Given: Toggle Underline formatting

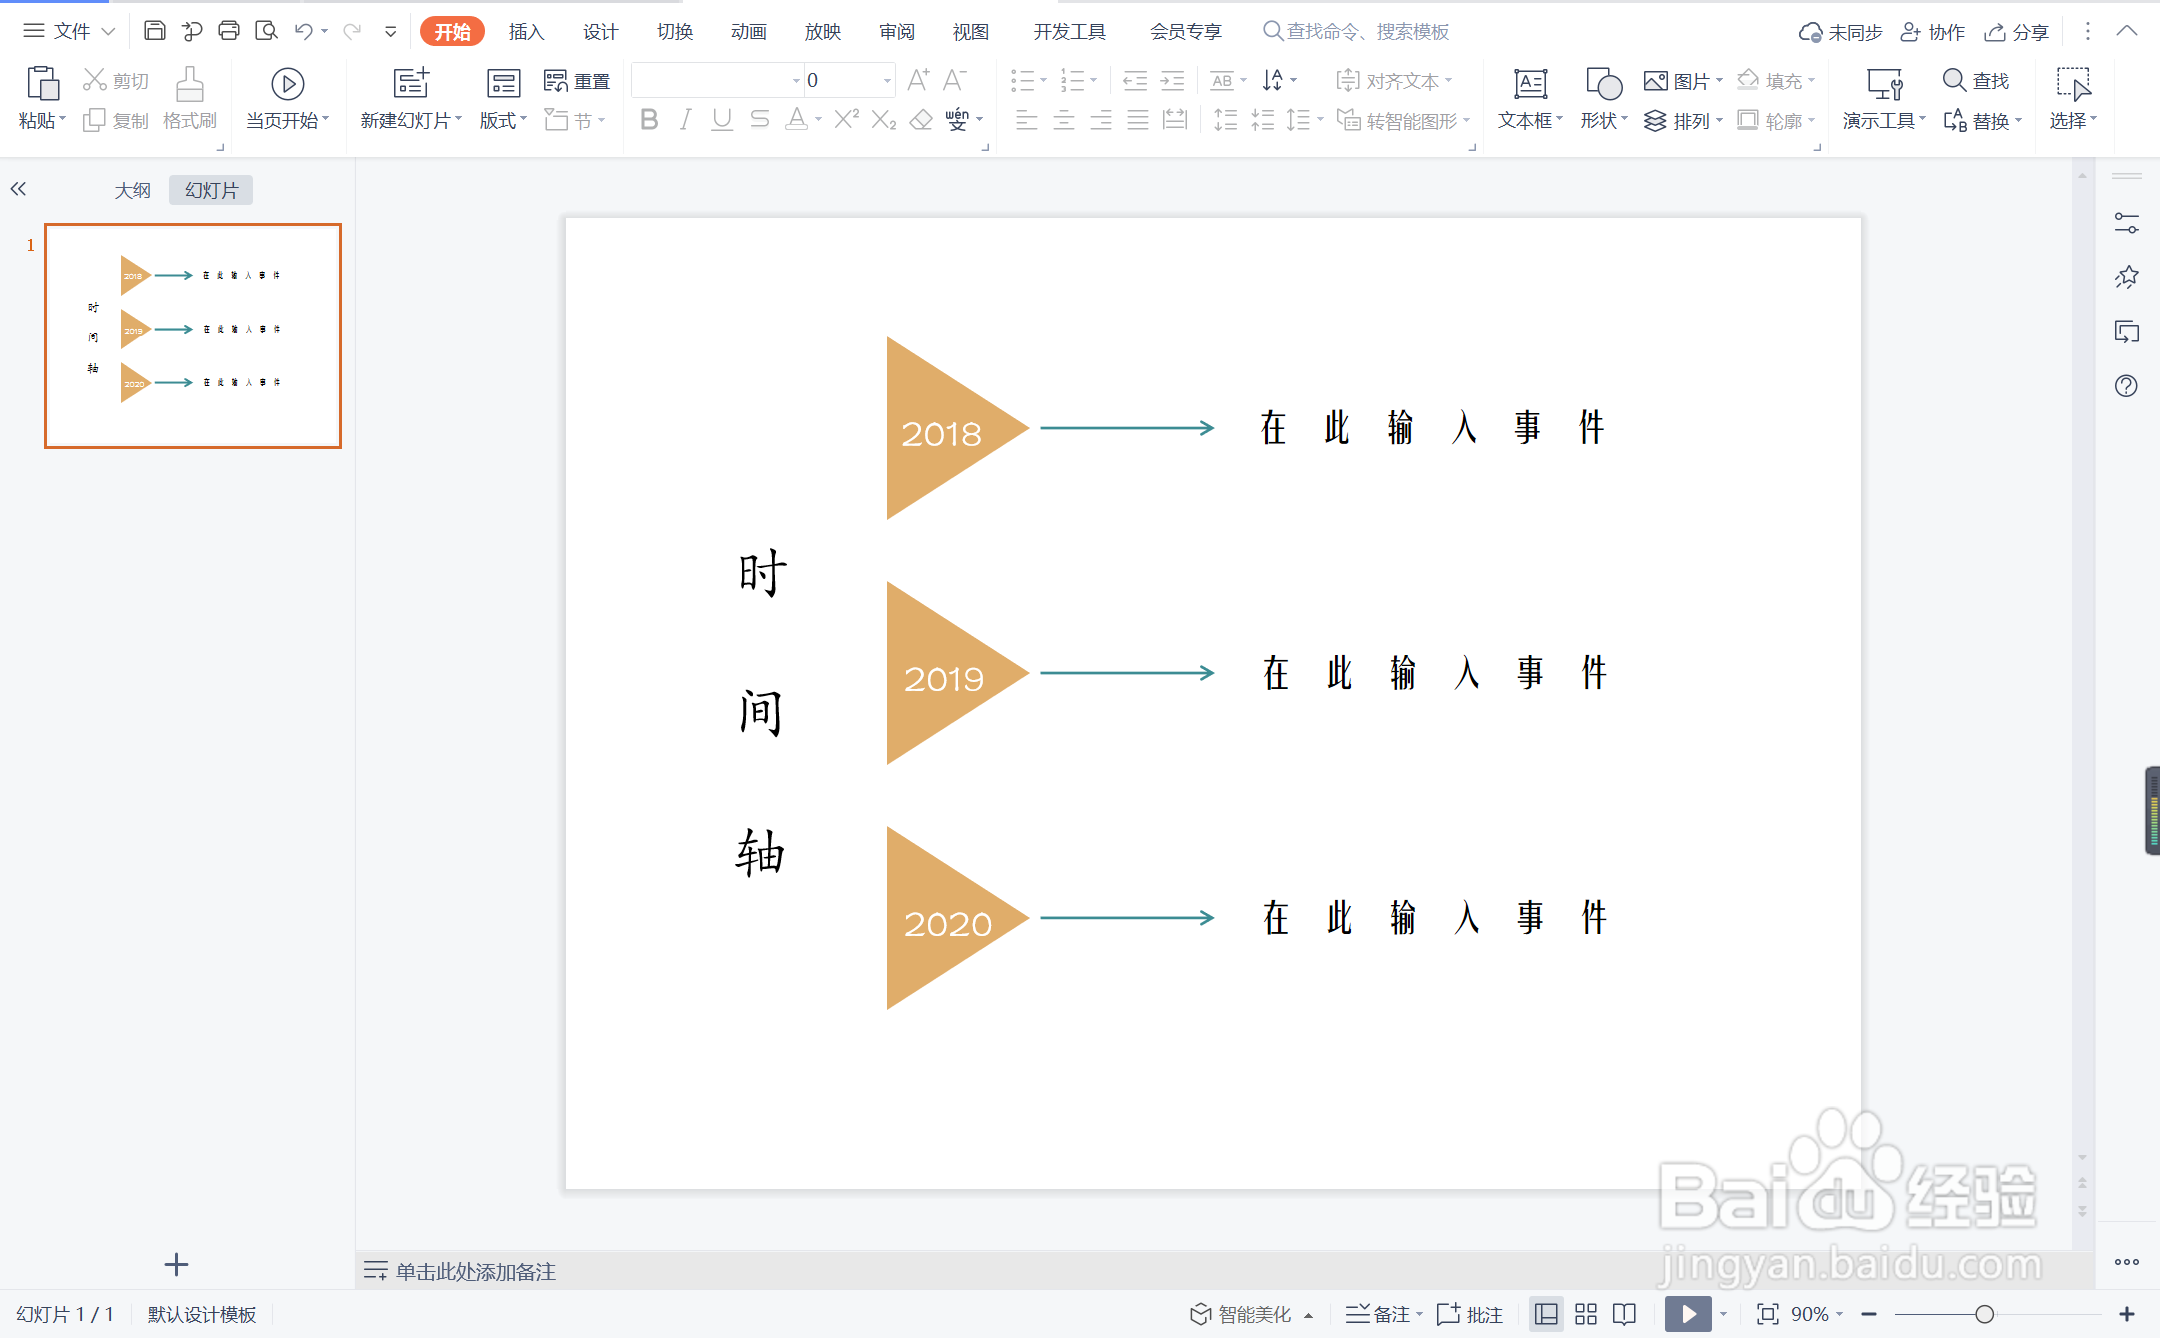Looking at the screenshot, I should (722, 121).
